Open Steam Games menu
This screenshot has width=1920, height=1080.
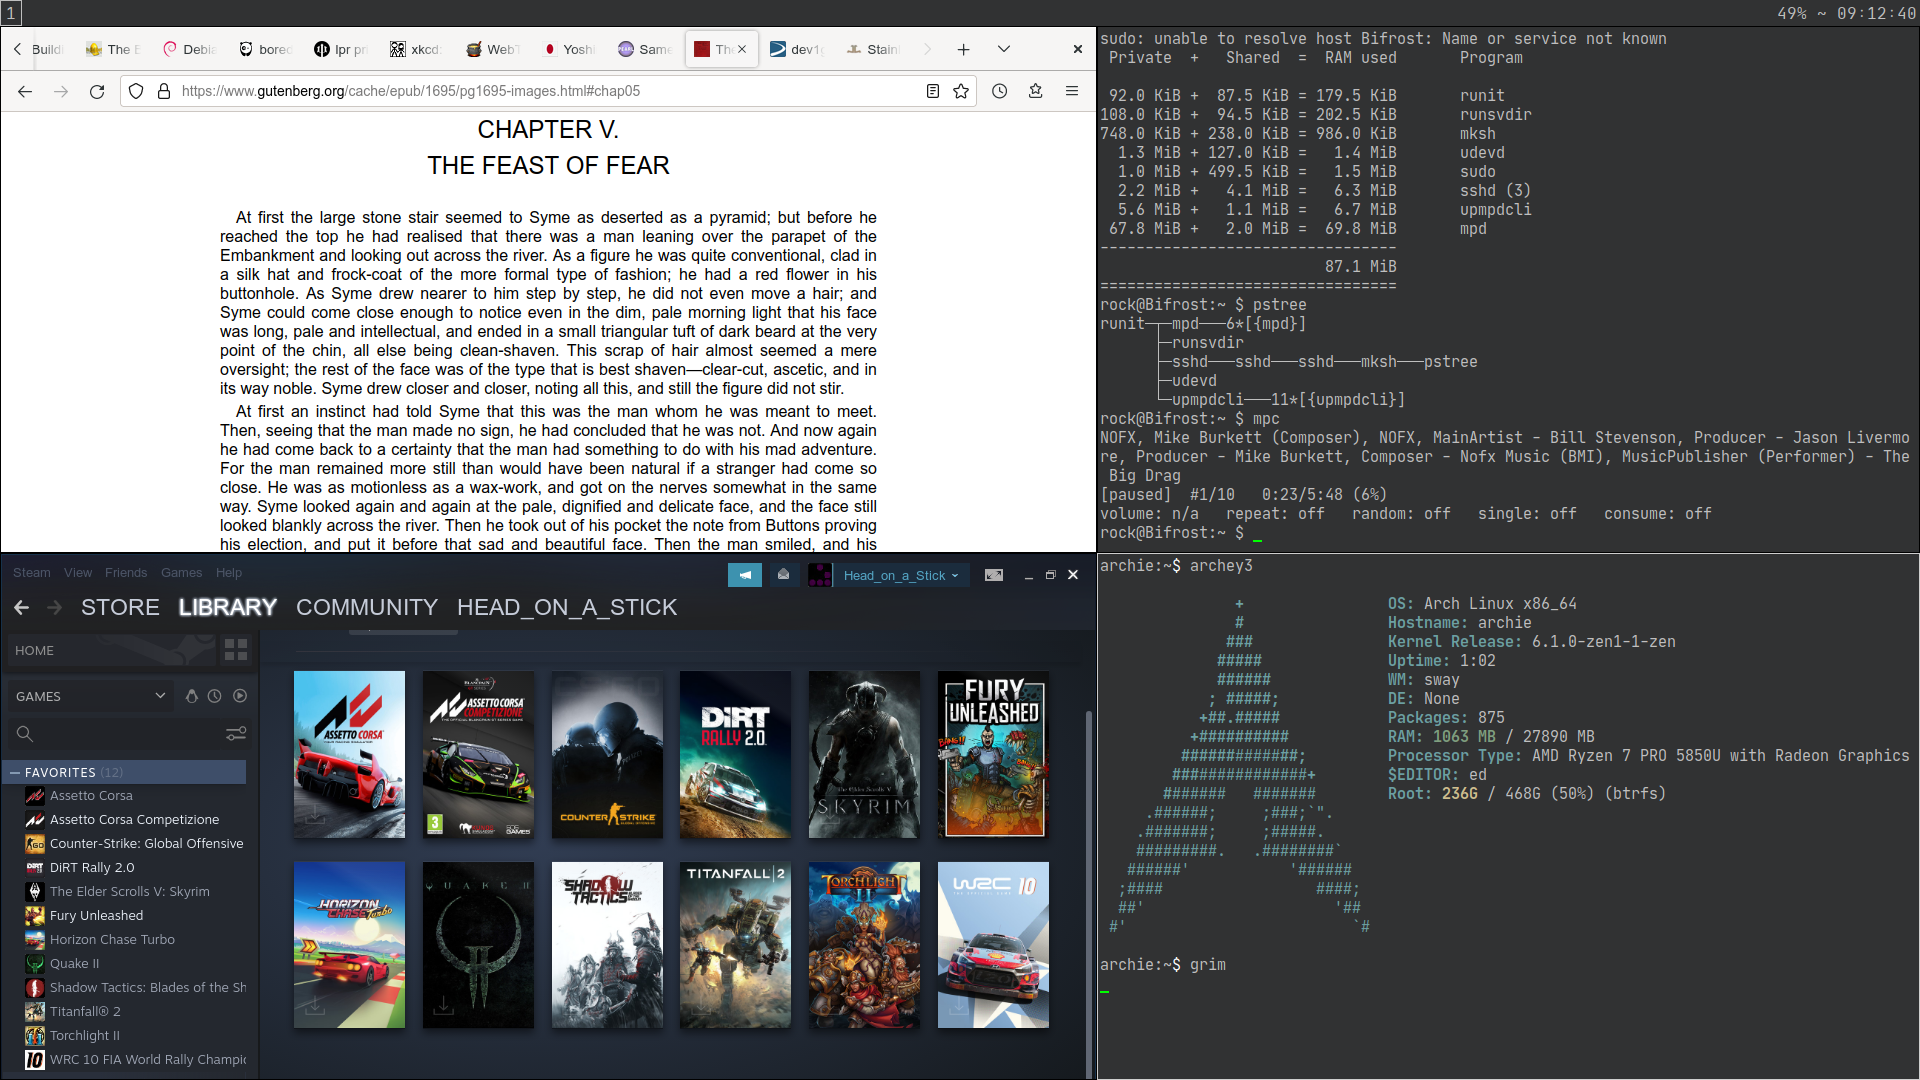click(x=182, y=573)
